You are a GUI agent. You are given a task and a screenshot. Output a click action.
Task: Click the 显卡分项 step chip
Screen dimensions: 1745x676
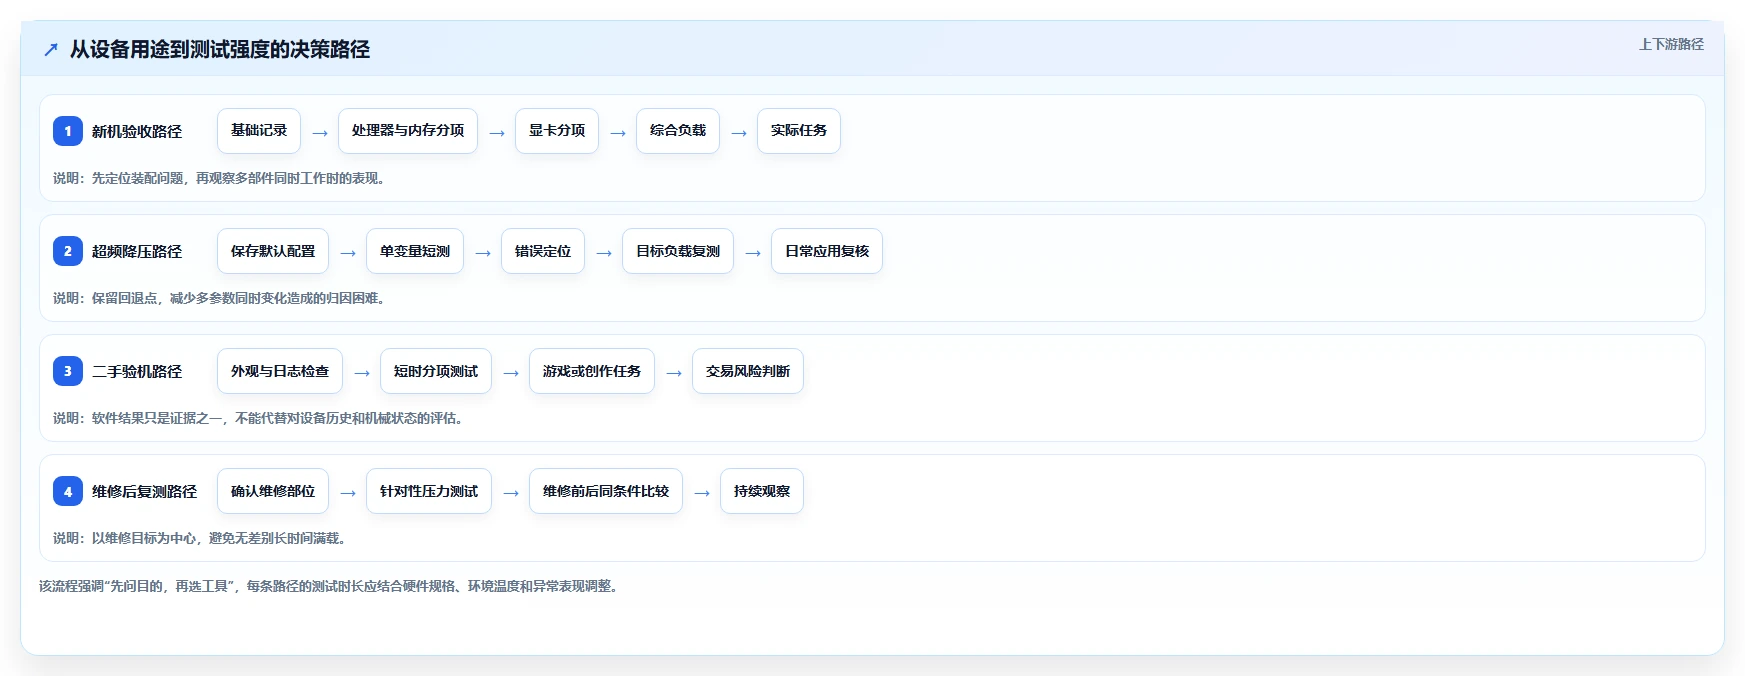[557, 131]
